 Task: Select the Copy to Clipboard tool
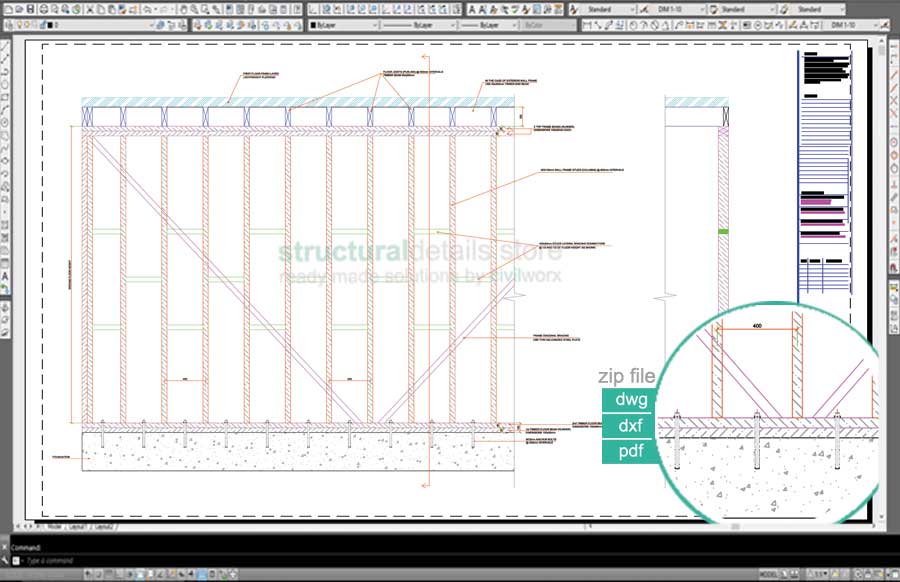click(x=100, y=8)
